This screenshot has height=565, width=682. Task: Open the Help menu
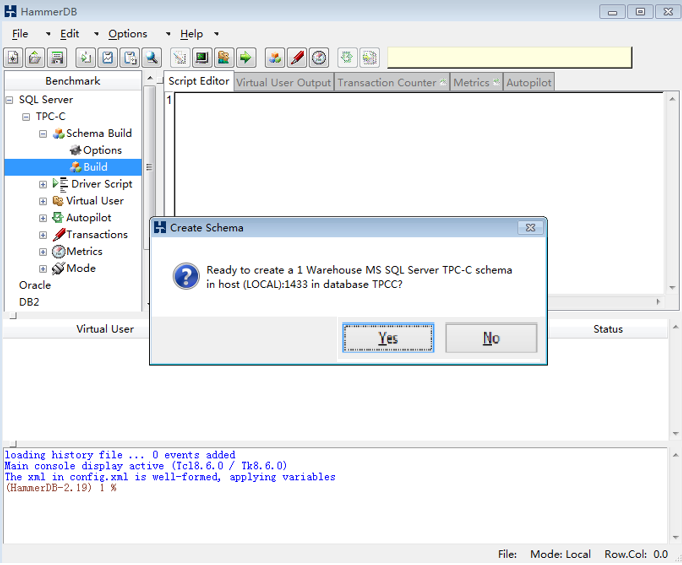click(191, 34)
